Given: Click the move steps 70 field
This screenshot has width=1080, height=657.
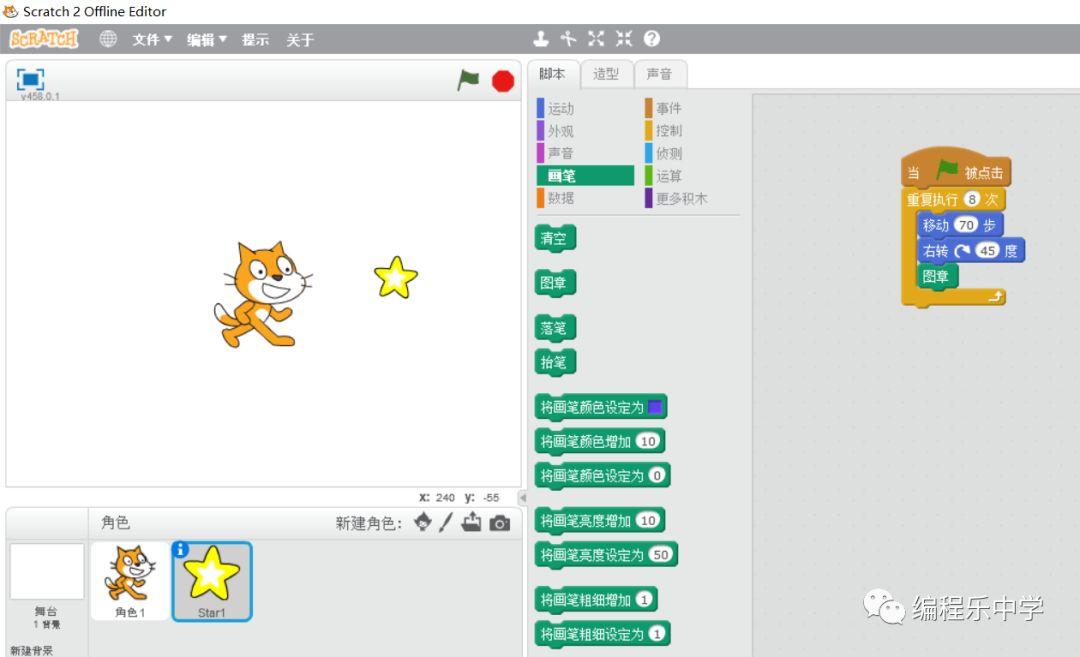Looking at the screenshot, I should [x=967, y=225].
